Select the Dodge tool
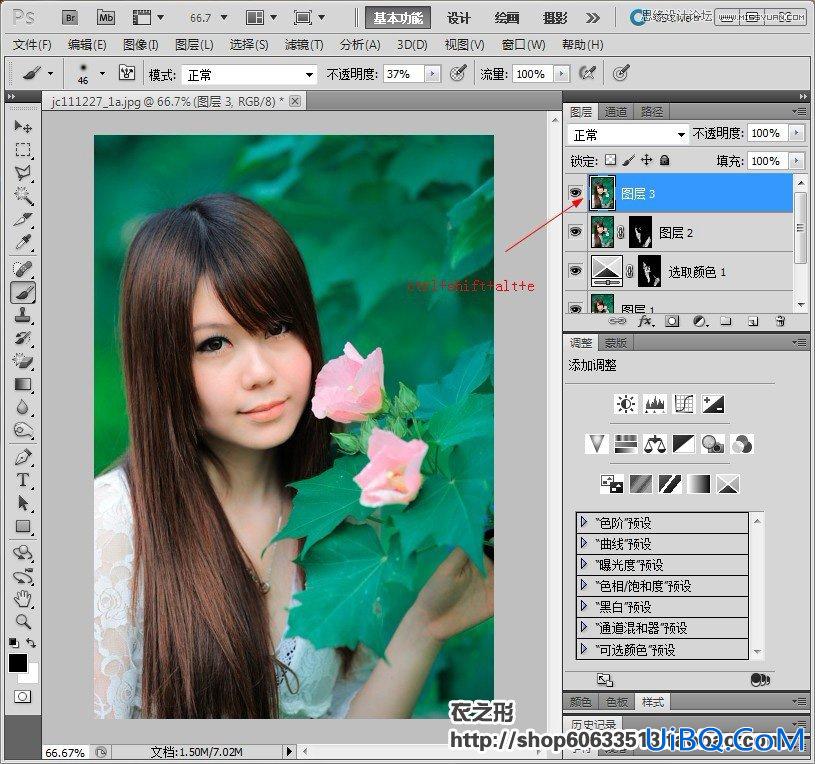The image size is (815, 764). pyautogui.click(x=22, y=431)
